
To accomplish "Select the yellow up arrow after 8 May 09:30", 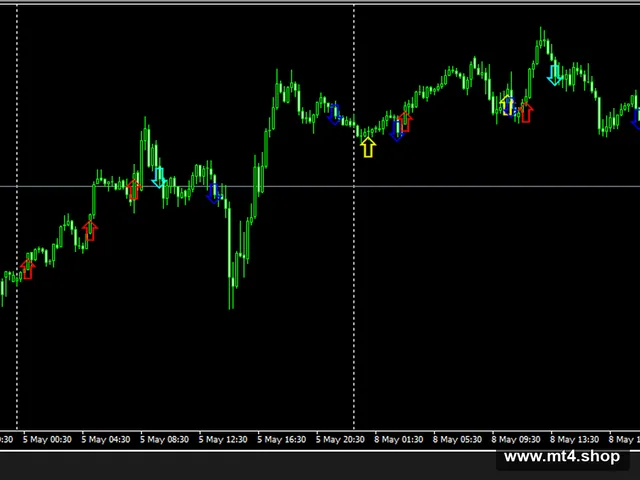I will click(x=507, y=105).
